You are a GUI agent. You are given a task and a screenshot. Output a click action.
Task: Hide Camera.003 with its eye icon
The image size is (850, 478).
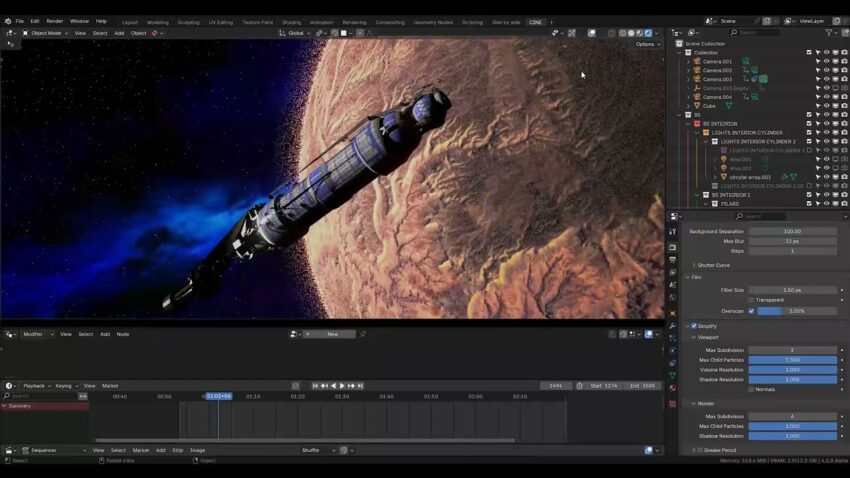pyautogui.click(x=826, y=79)
